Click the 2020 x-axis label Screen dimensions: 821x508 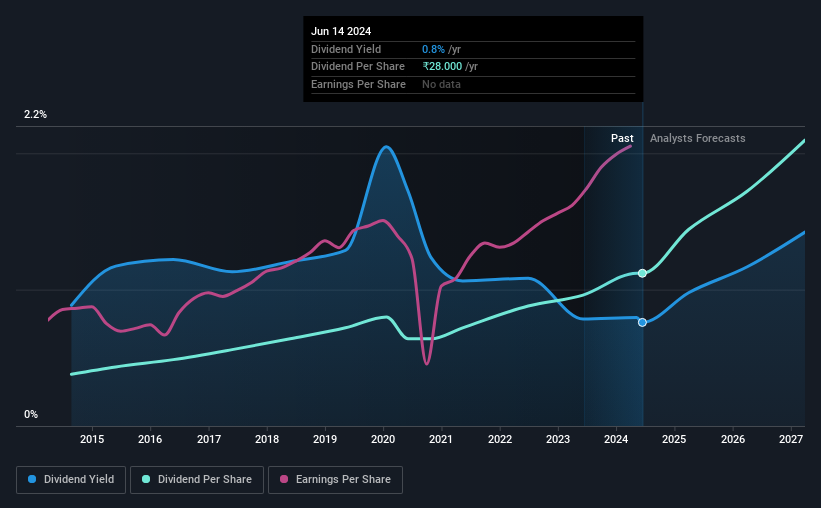point(383,439)
